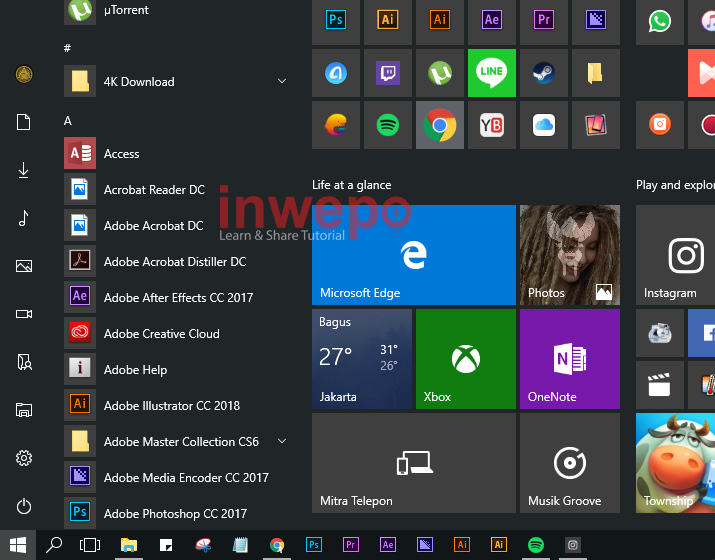Click the Instagram tile
This screenshot has width=715, height=560.
coord(687,256)
